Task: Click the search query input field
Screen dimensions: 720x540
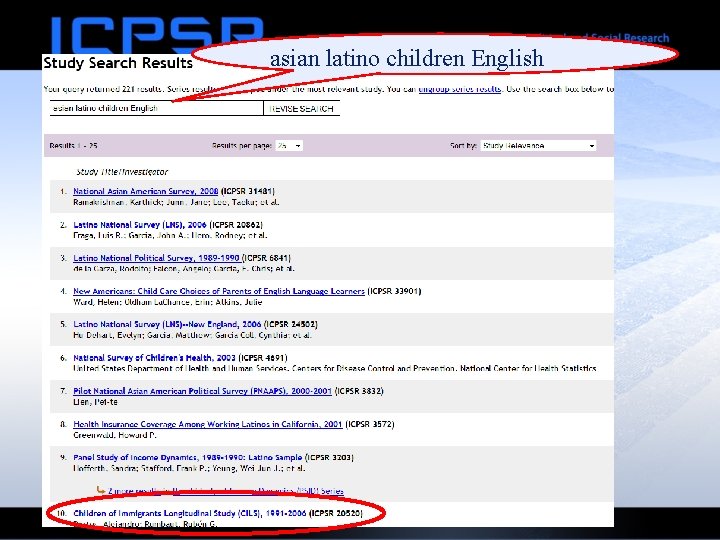Action: (x=157, y=108)
